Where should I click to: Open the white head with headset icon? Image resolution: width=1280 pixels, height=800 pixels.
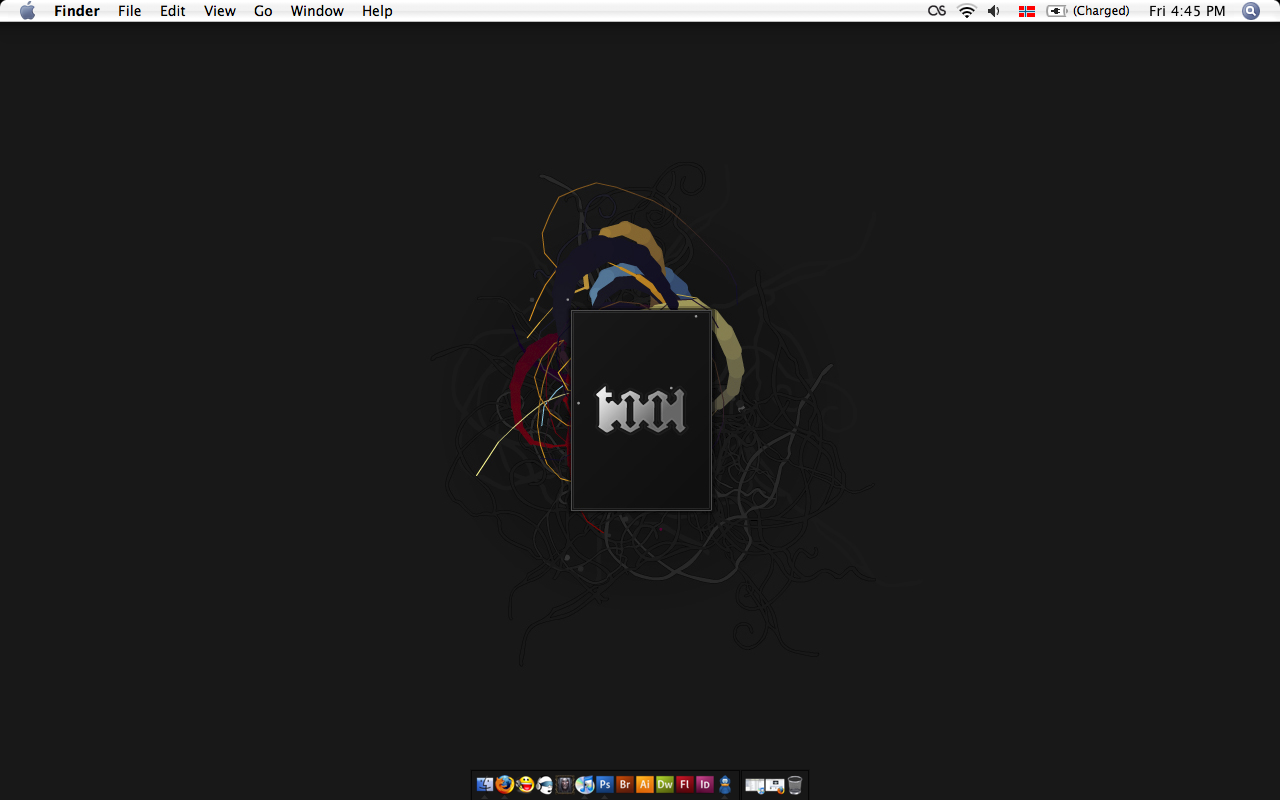(545, 785)
